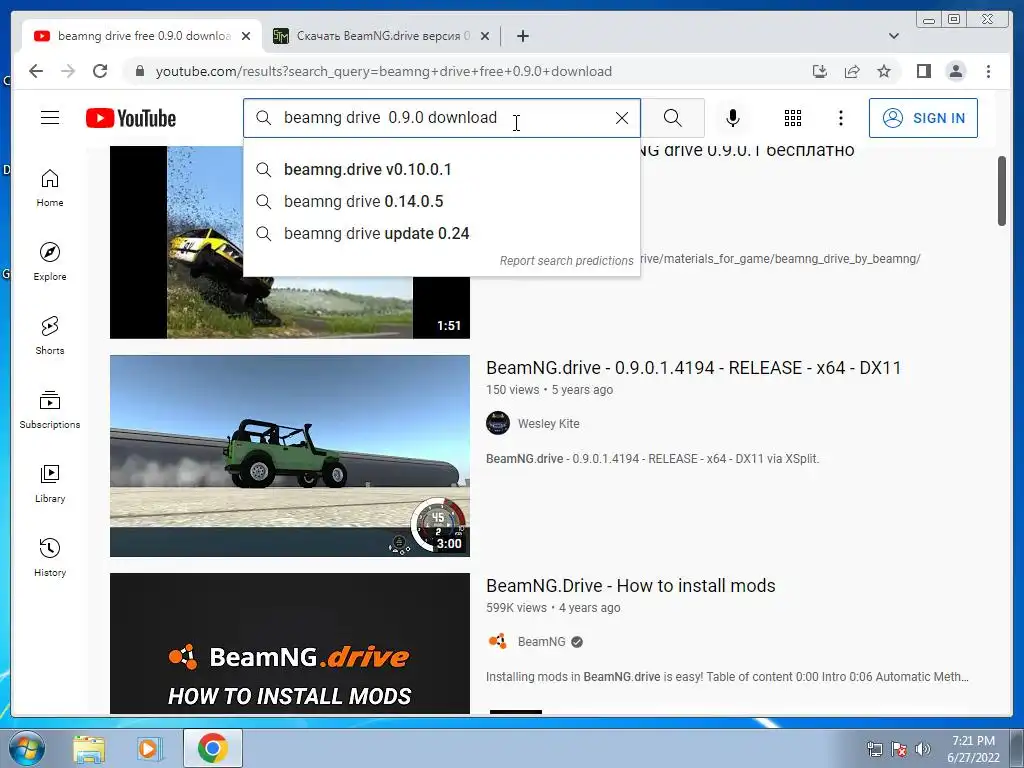Open YouTube apps grid
The image size is (1024, 768).
(x=793, y=118)
